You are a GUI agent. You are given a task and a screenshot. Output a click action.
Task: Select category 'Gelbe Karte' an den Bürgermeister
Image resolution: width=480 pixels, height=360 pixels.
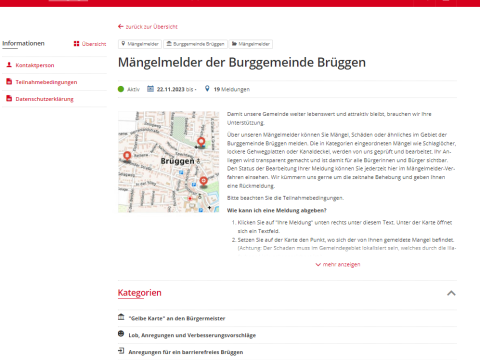click(x=177, y=318)
